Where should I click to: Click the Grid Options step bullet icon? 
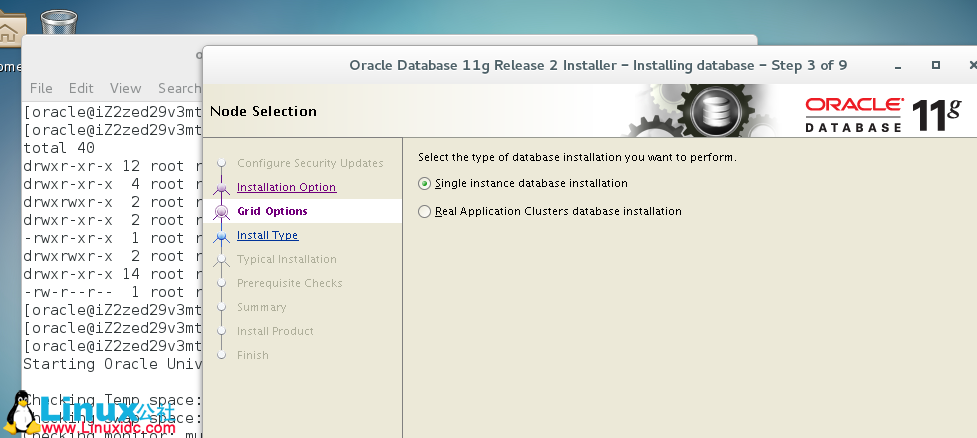[221, 212]
